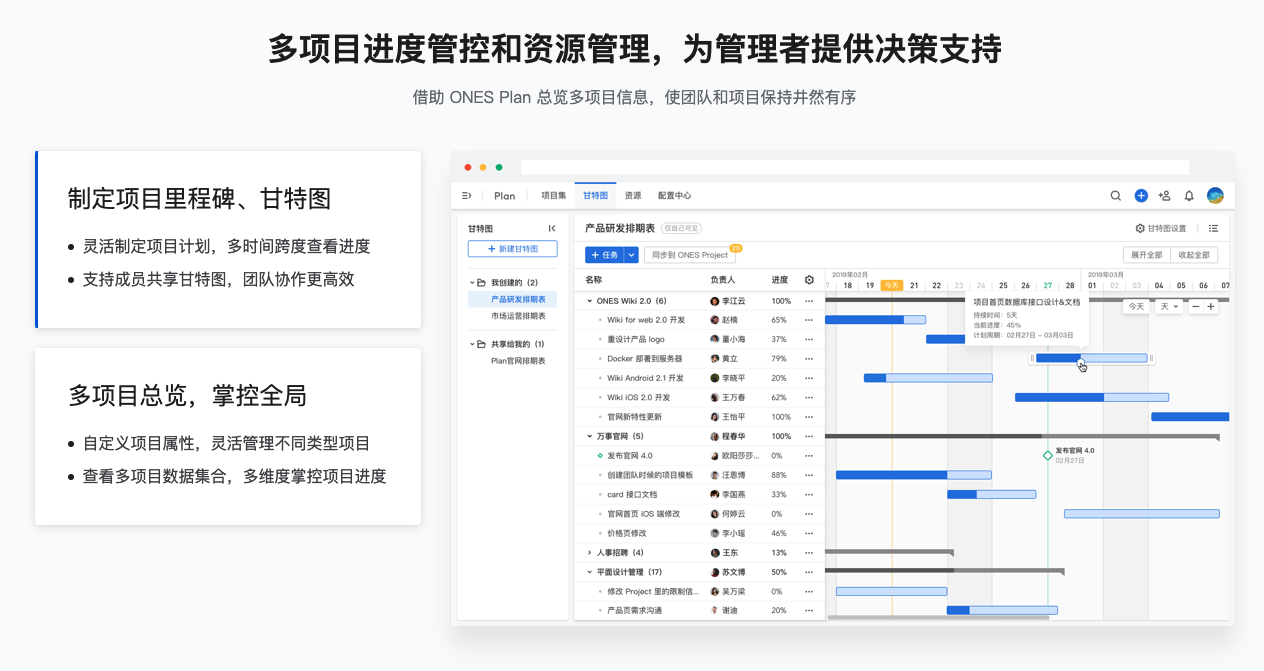Open the search magnifier icon
This screenshot has height=671, width=1264.
tap(1116, 196)
